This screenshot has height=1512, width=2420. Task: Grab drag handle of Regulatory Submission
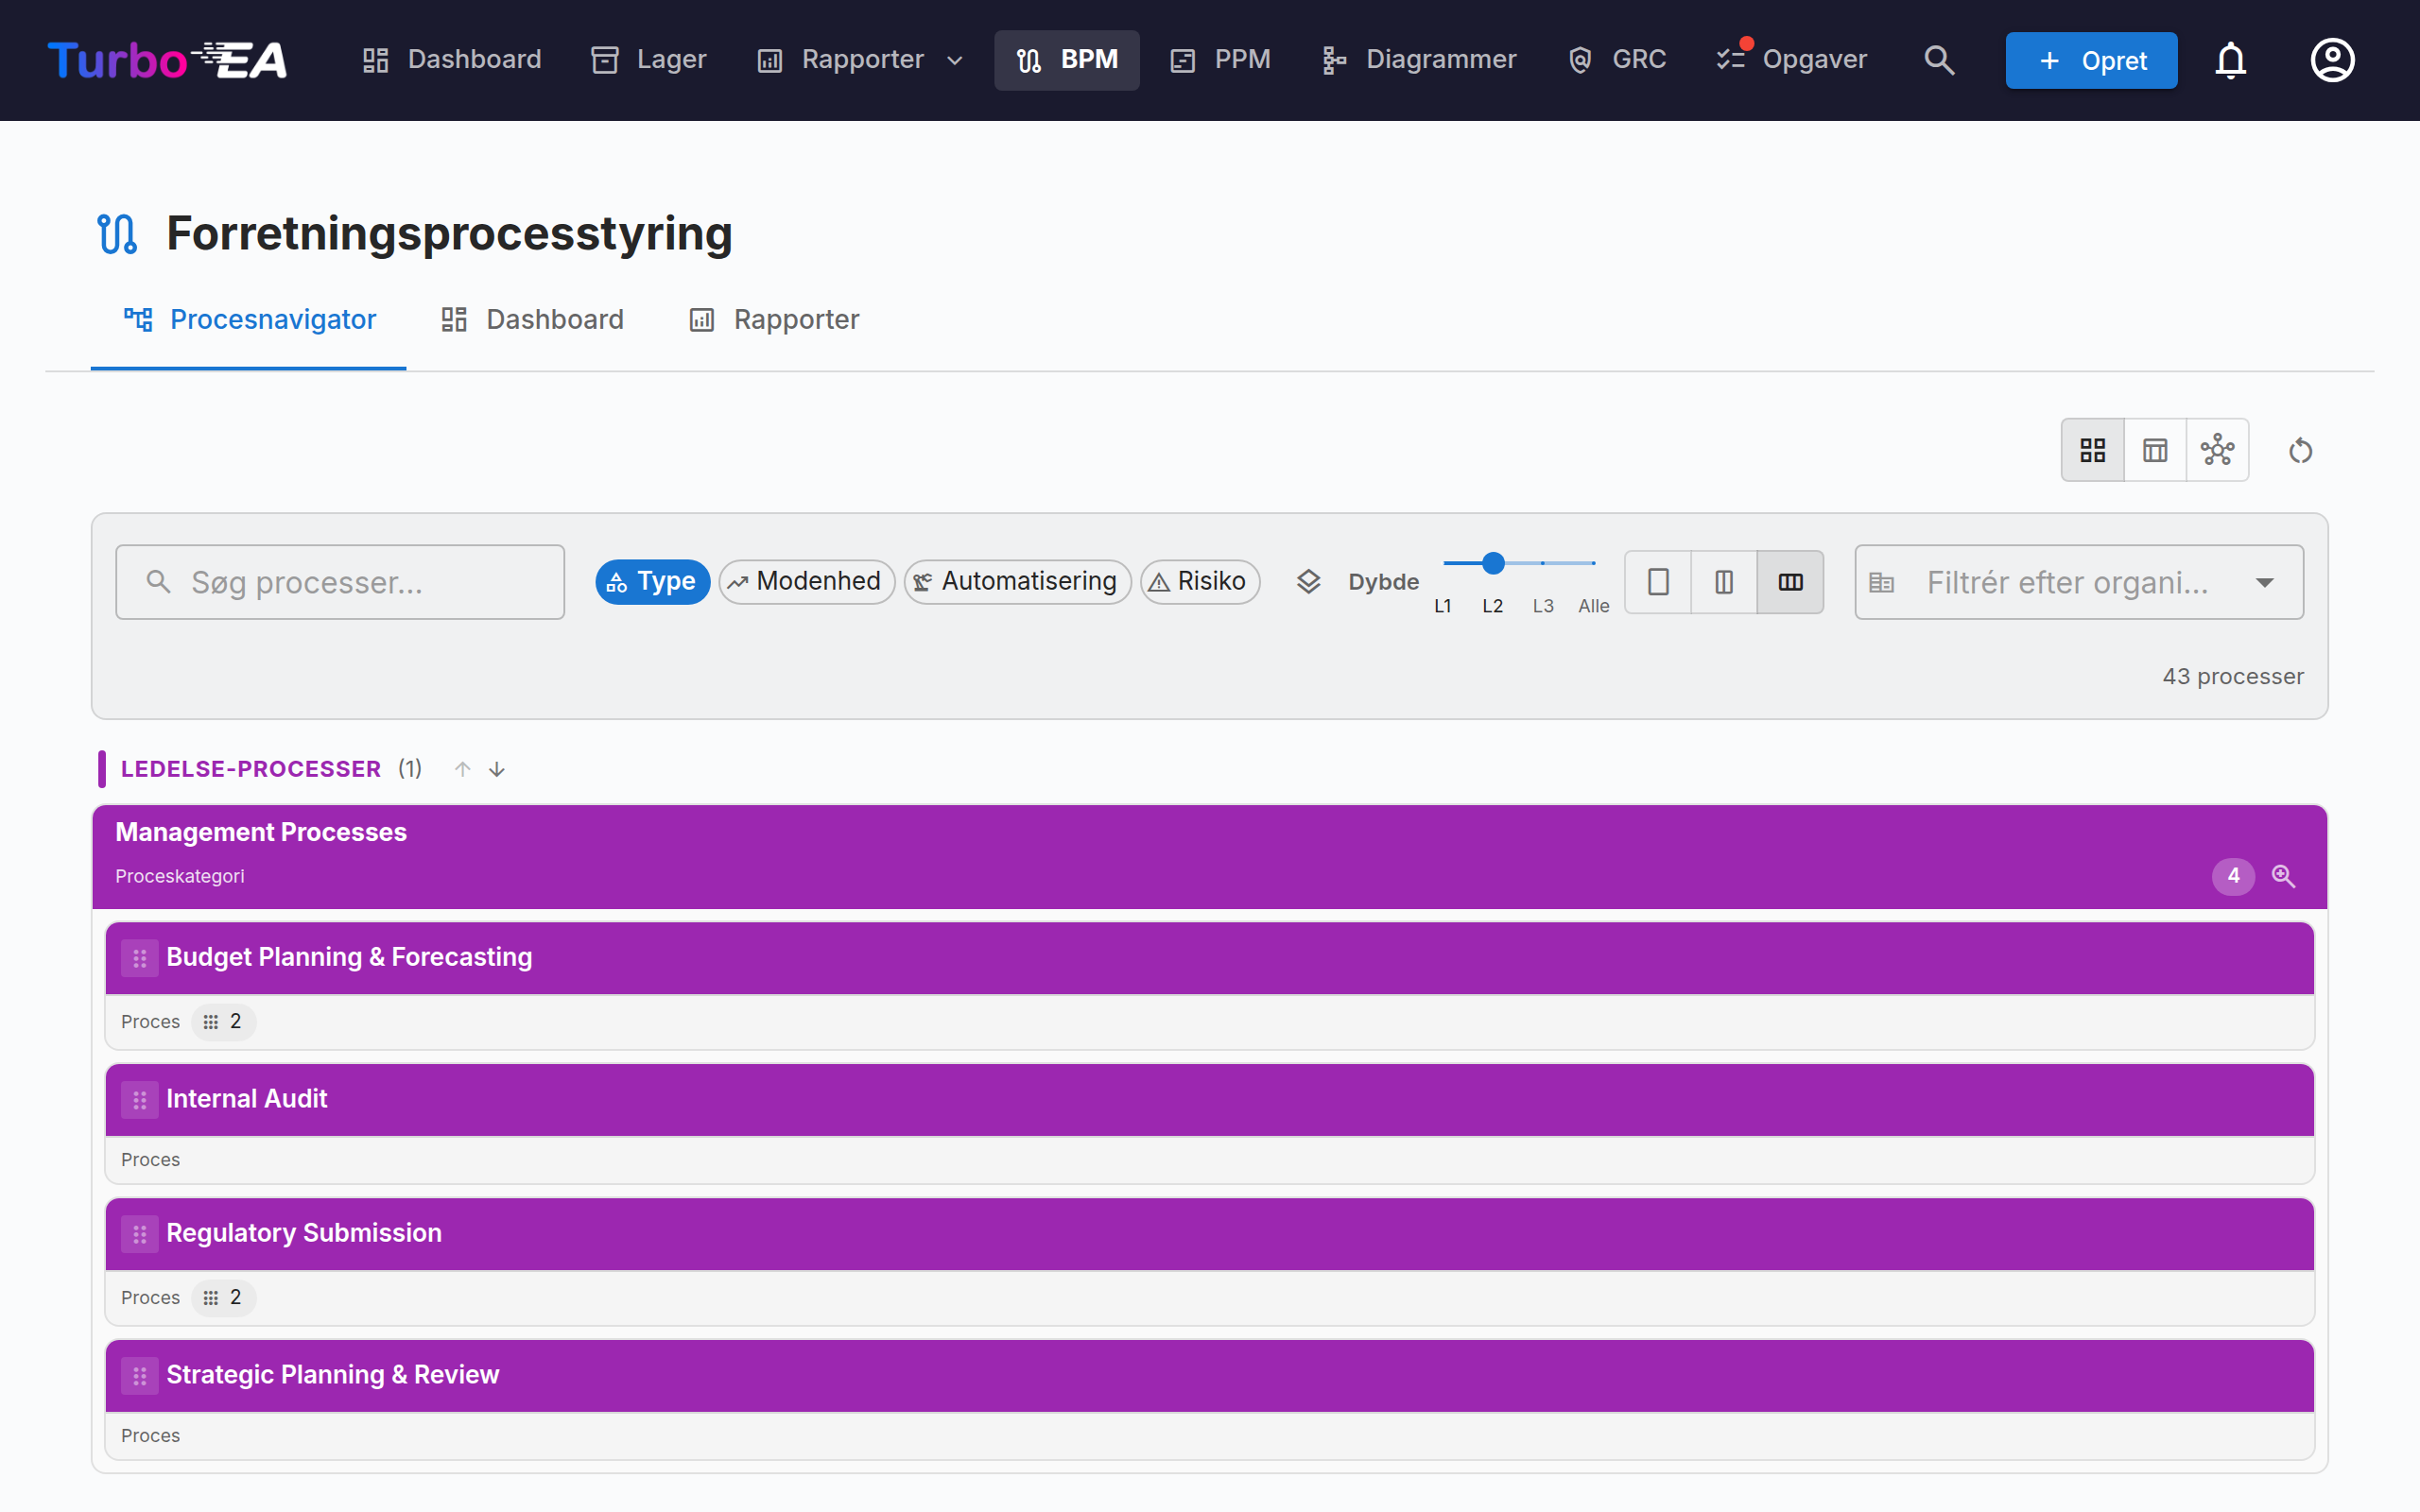[140, 1234]
